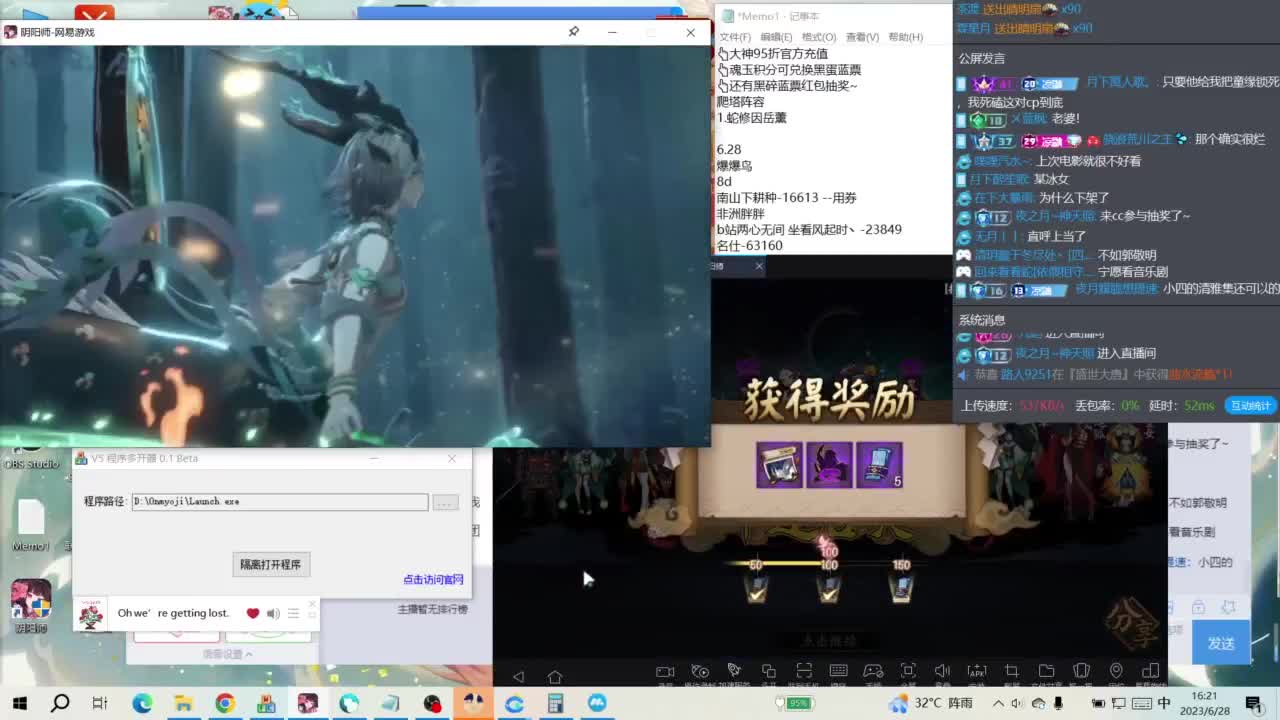Viewport: 1280px width, 720px height.
Task: Pin the Onmyoji game window on top
Action: coord(574,32)
